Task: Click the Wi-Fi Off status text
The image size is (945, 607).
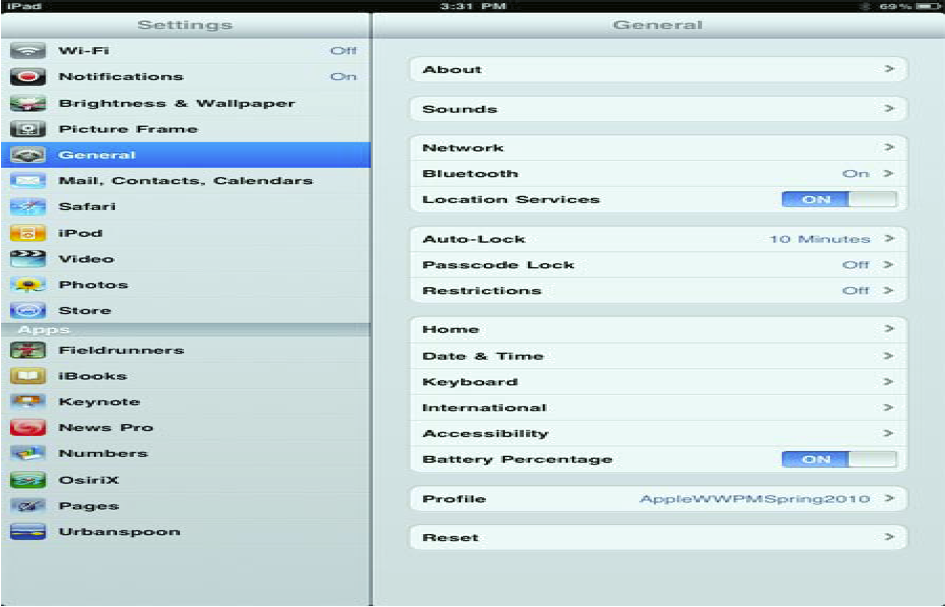Action: pyautogui.click(x=344, y=51)
